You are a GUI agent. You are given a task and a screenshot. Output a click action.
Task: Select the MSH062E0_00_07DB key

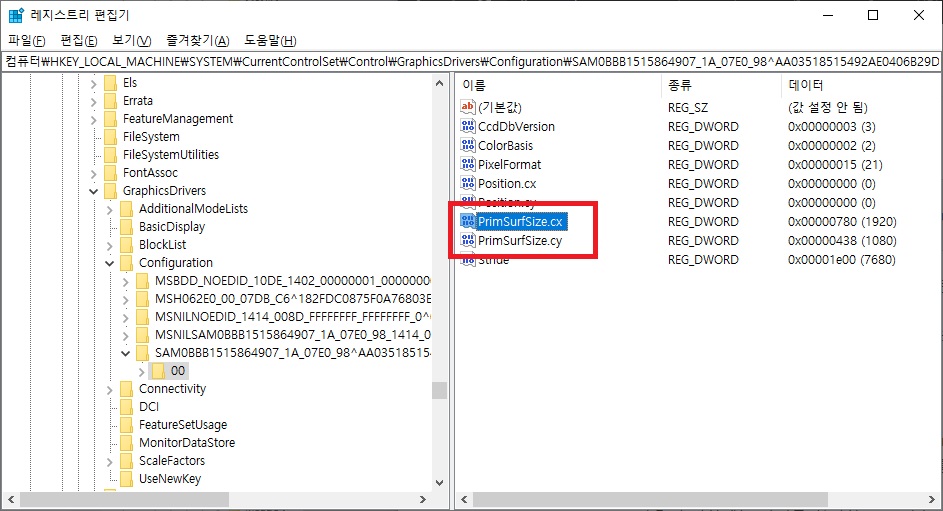(x=292, y=299)
